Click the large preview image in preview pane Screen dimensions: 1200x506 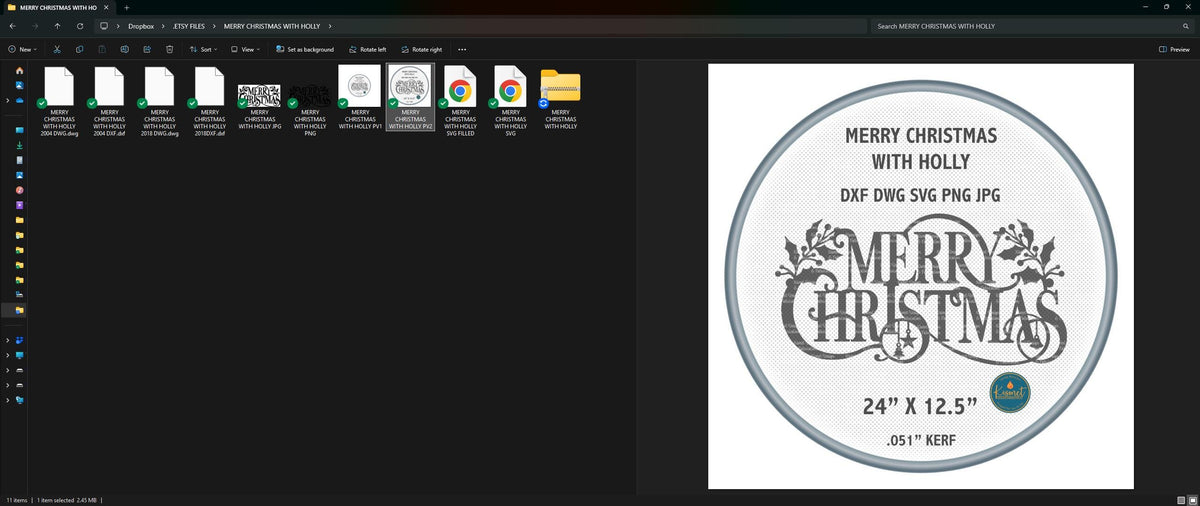pyautogui.click(x=920, y=276)
